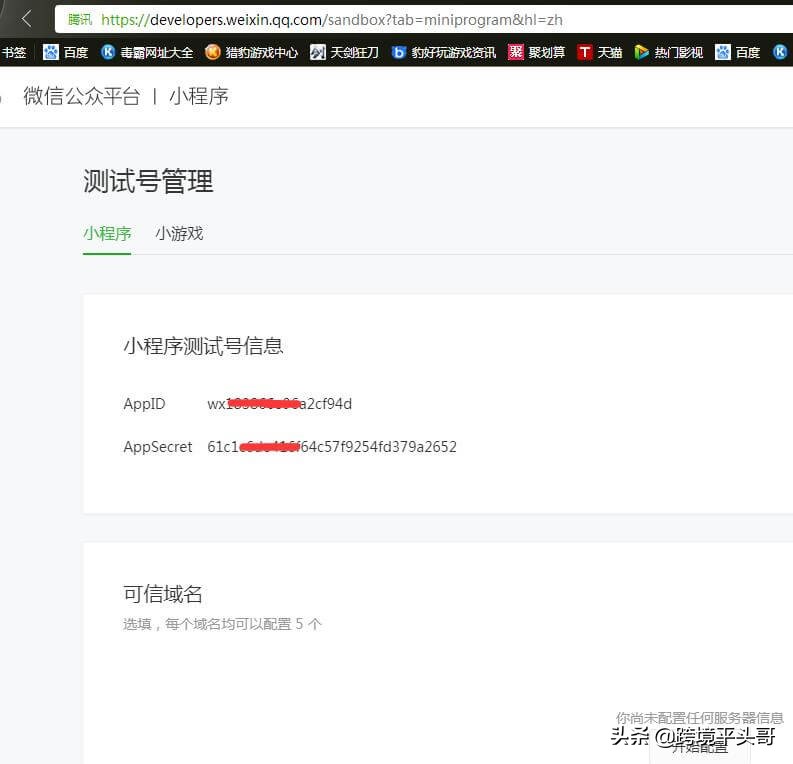Click the AppSecret label
Viewport: 793px width, 764px height.
158,447
